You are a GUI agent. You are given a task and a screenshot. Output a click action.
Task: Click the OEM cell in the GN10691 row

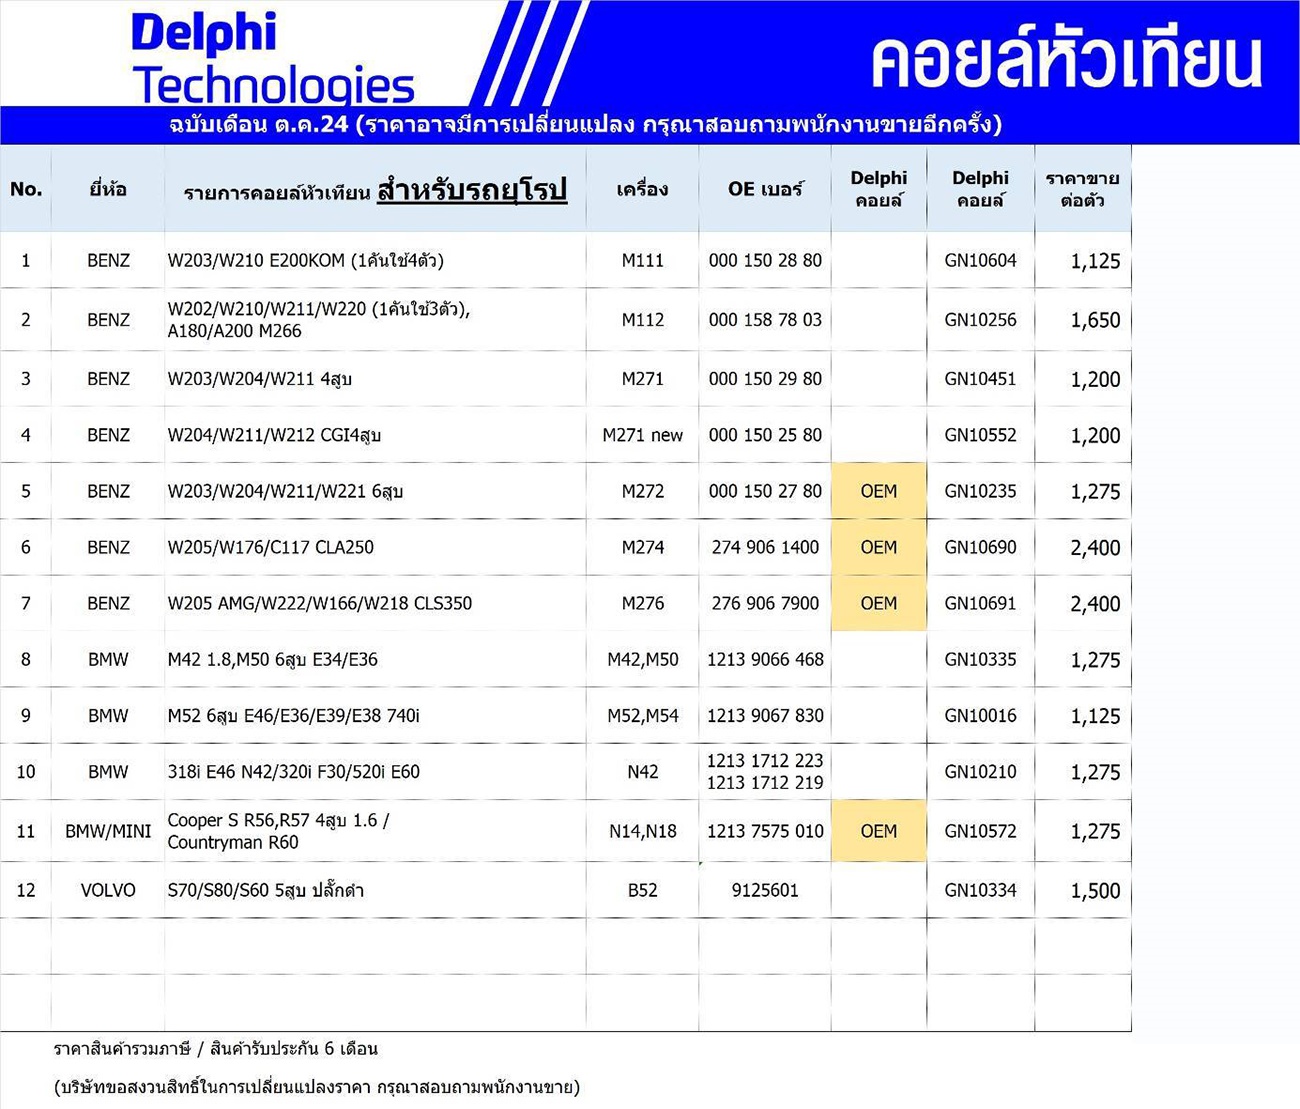tap(879, 603)
